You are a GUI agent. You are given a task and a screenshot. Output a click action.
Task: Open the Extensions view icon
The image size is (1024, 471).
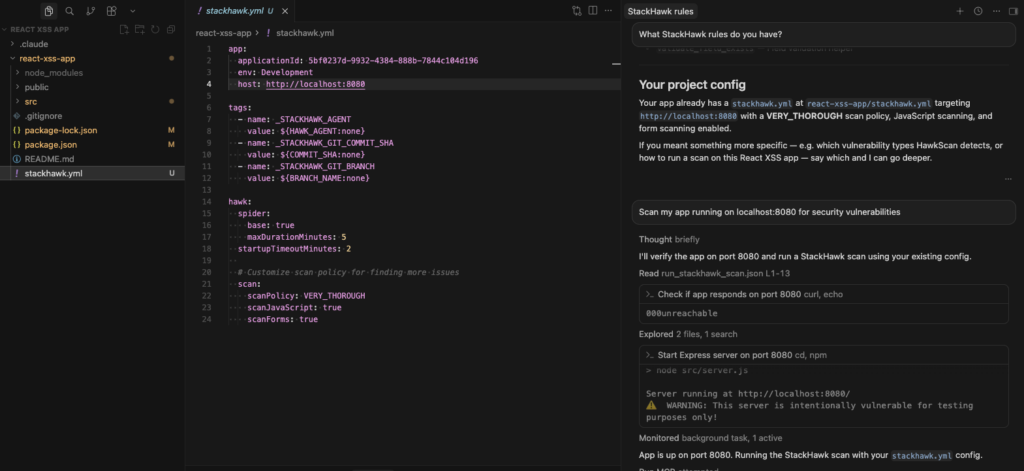coord(112,11)
